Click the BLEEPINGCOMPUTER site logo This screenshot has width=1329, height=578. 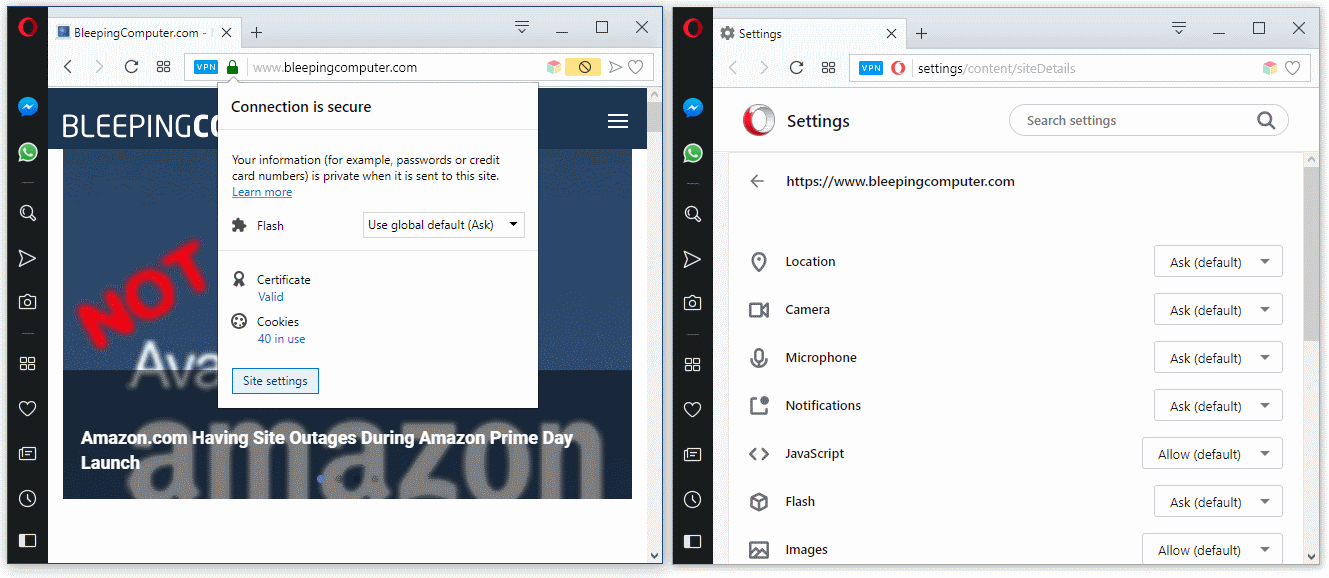[140, 125]
